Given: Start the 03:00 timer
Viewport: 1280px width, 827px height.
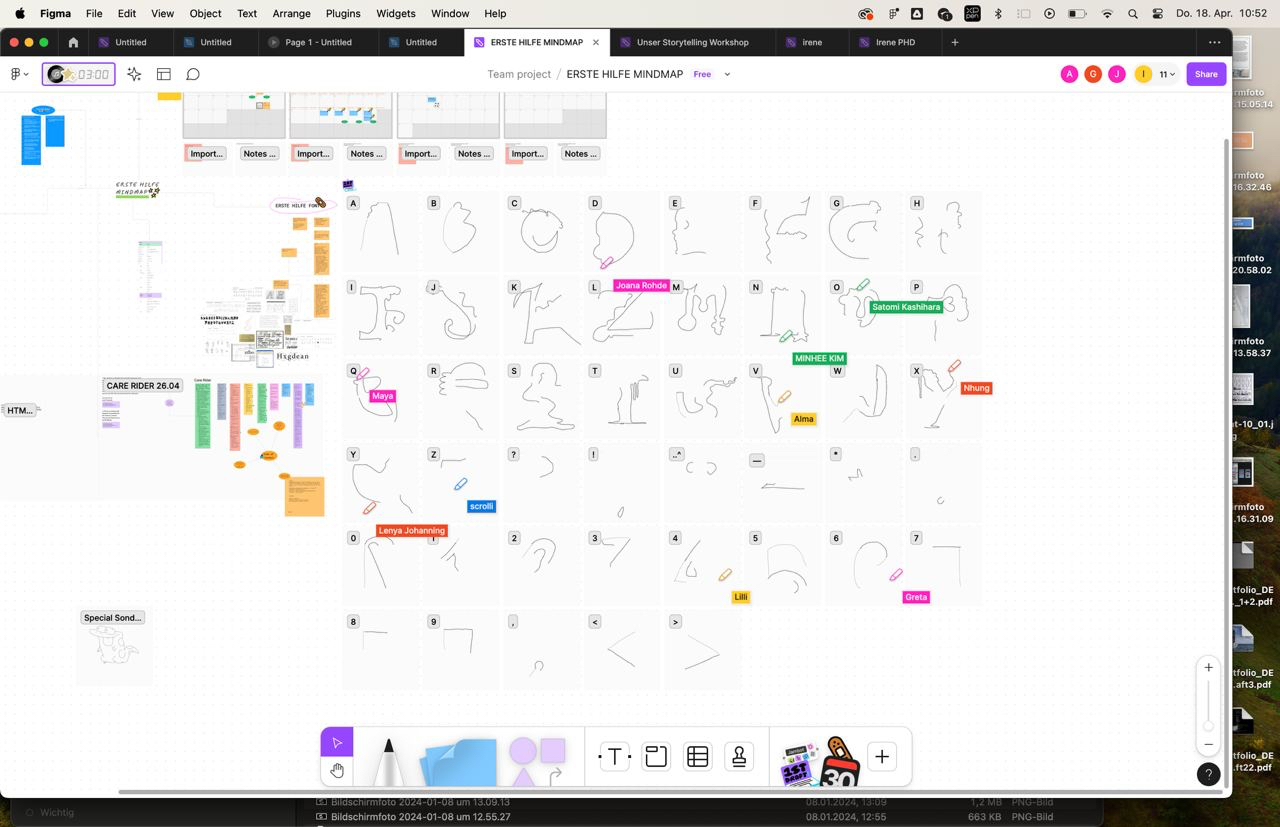Looking at the screenshot, I should point(79,74).
